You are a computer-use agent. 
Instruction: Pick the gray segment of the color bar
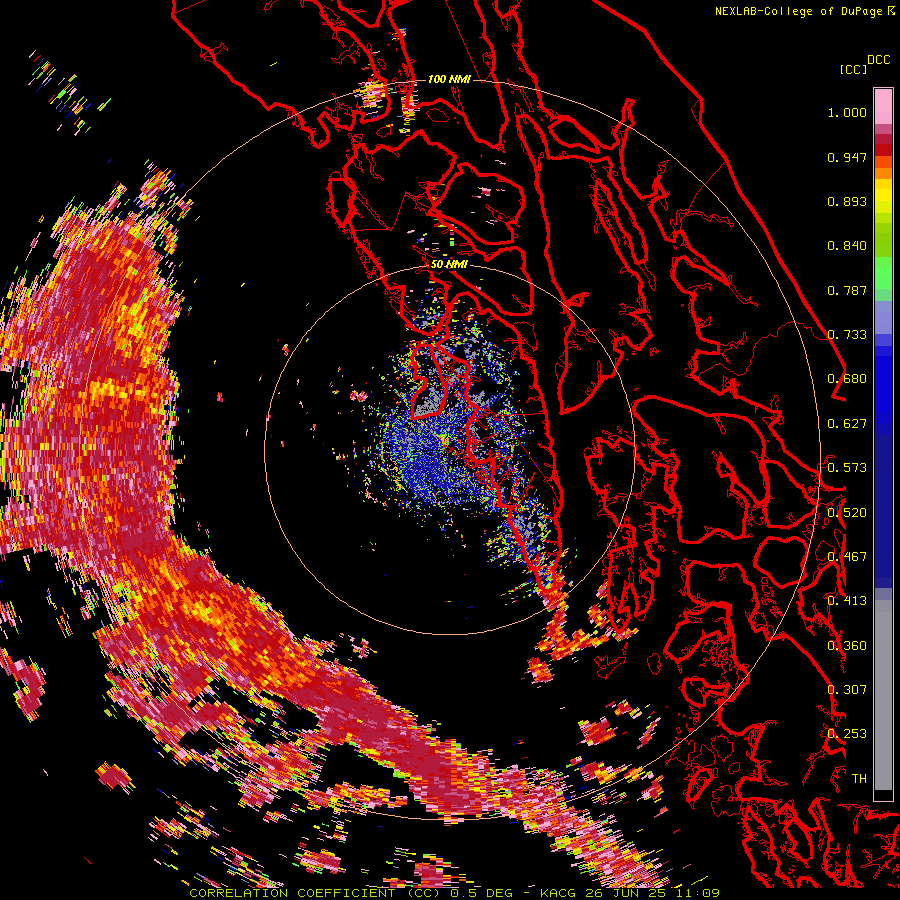coord(883,695)
